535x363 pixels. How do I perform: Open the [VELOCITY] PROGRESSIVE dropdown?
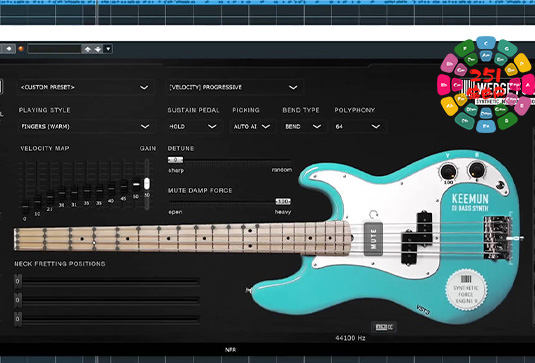234,87
